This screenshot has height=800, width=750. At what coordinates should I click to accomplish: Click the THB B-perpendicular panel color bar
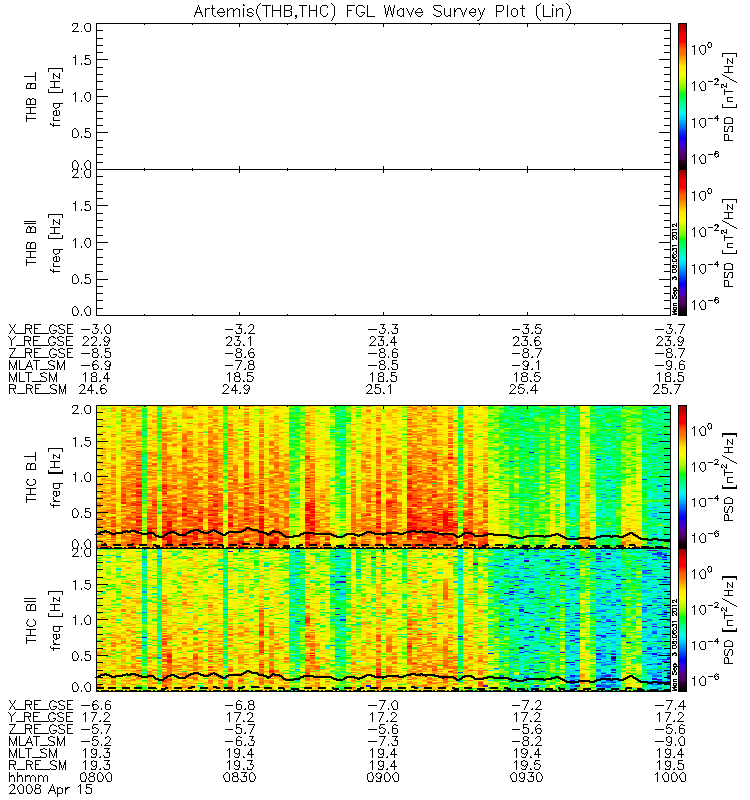pos(682,96)
